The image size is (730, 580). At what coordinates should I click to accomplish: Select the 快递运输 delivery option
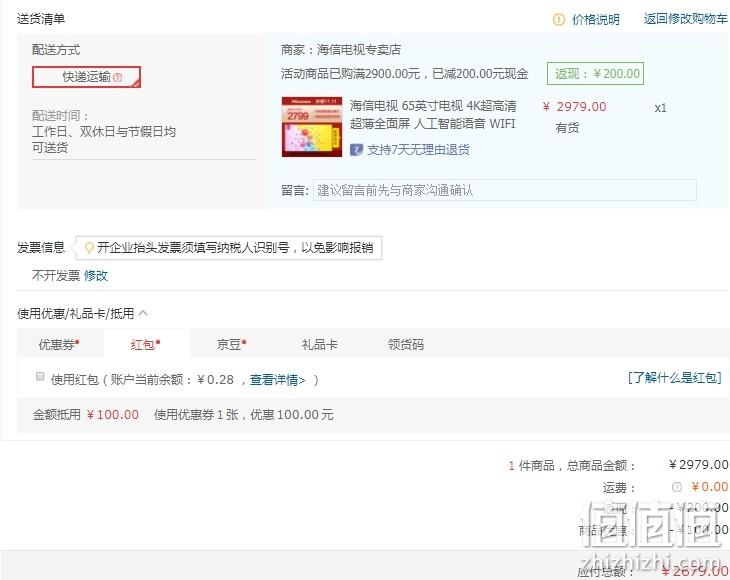click(x=86, y=77)
